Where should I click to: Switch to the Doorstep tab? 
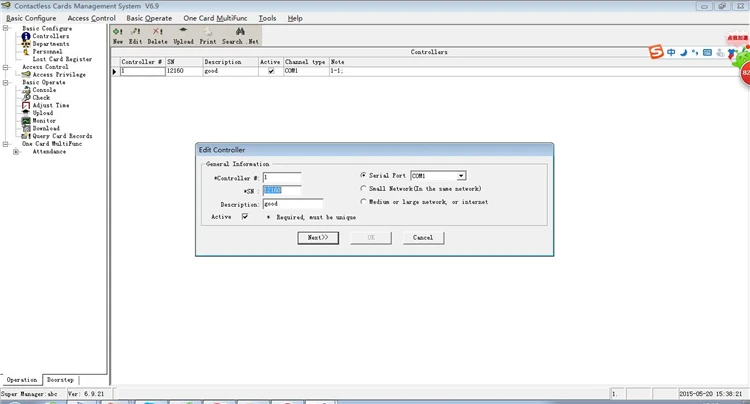coord(60,380)
